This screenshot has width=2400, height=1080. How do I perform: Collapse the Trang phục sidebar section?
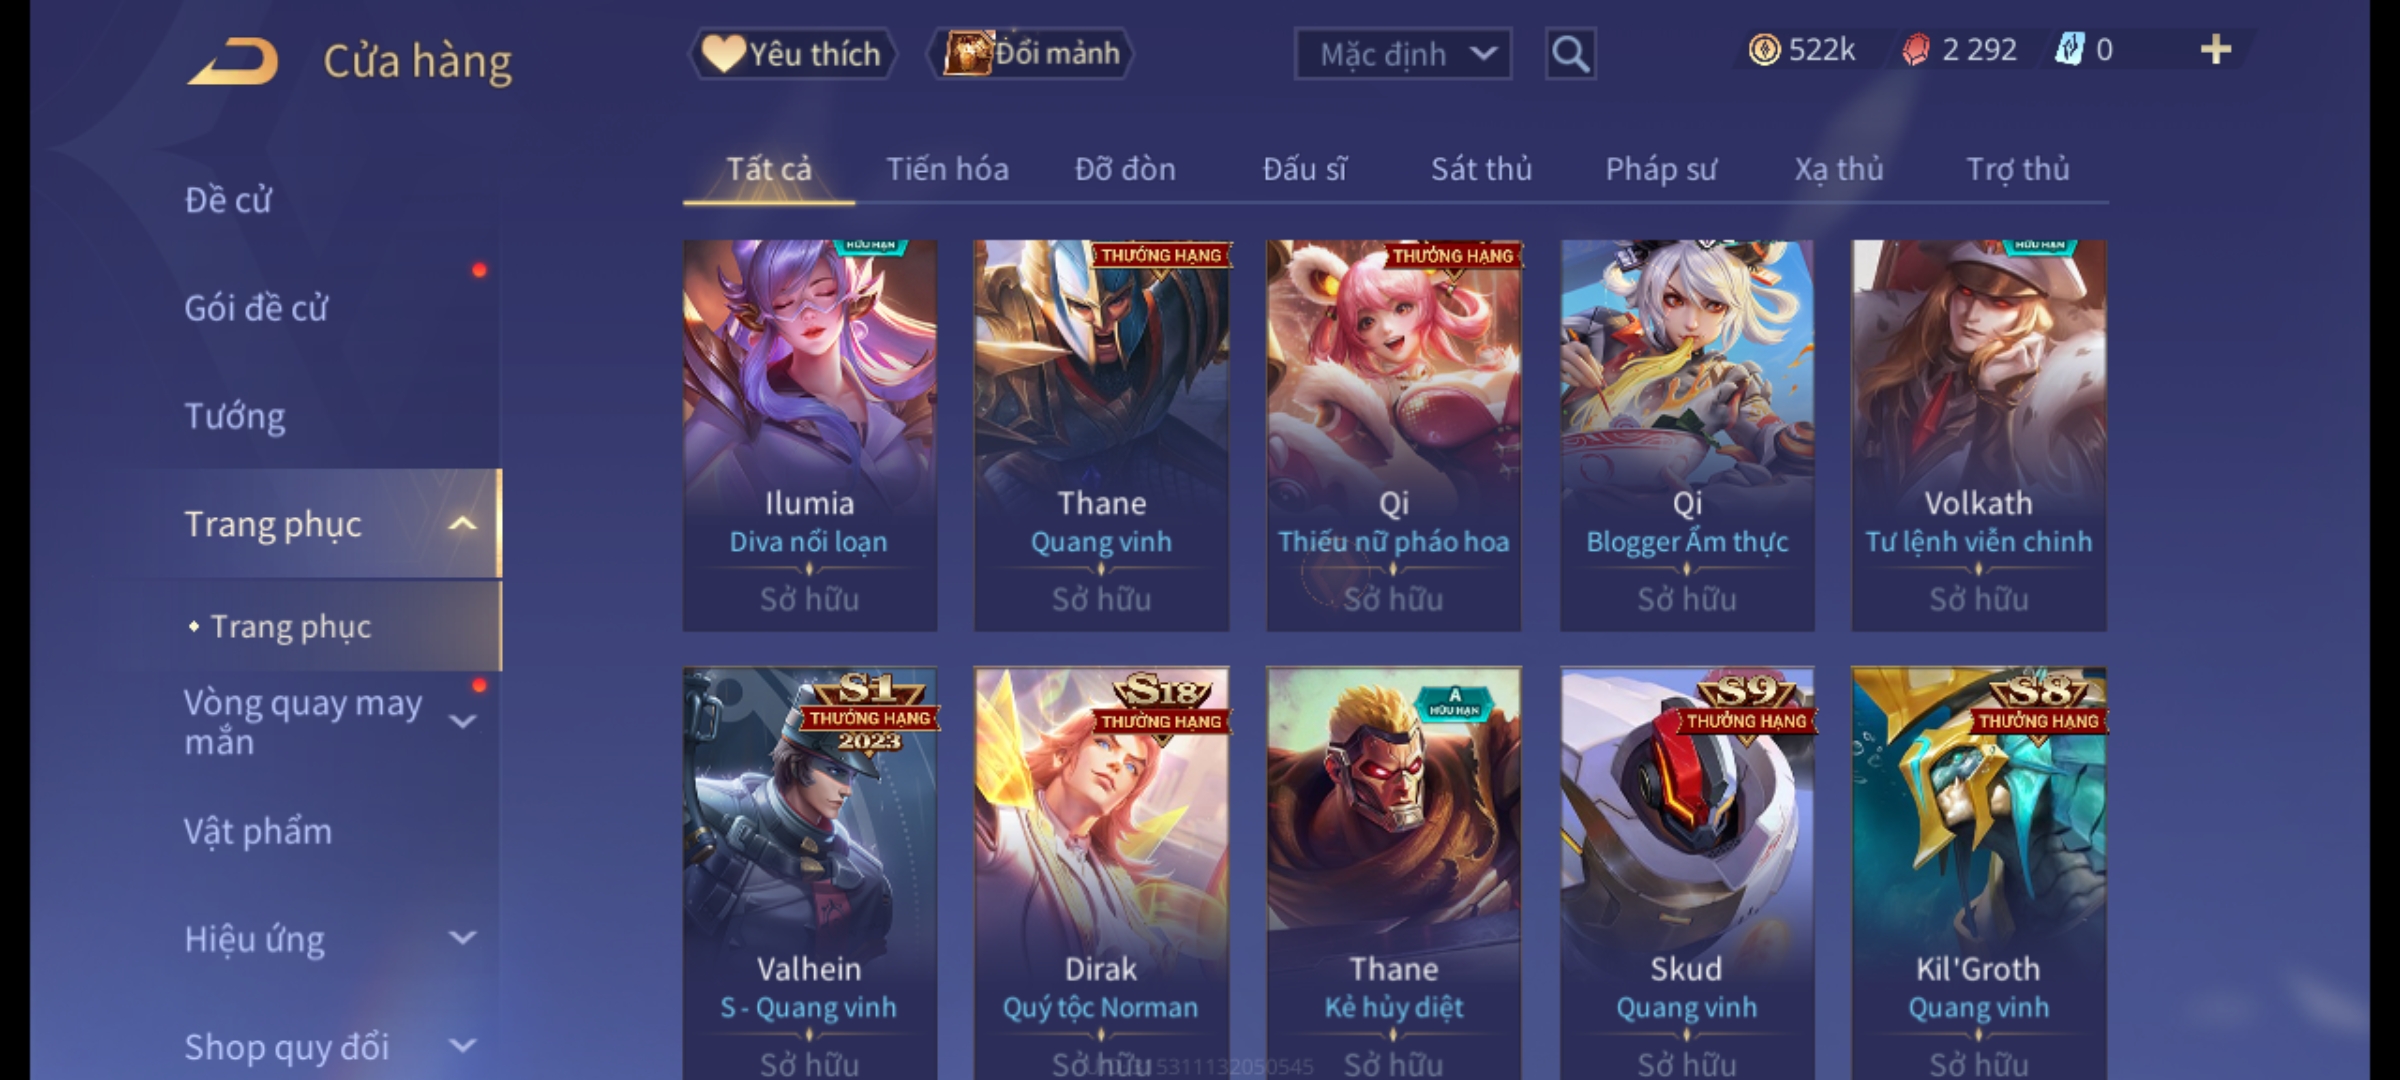462,524
